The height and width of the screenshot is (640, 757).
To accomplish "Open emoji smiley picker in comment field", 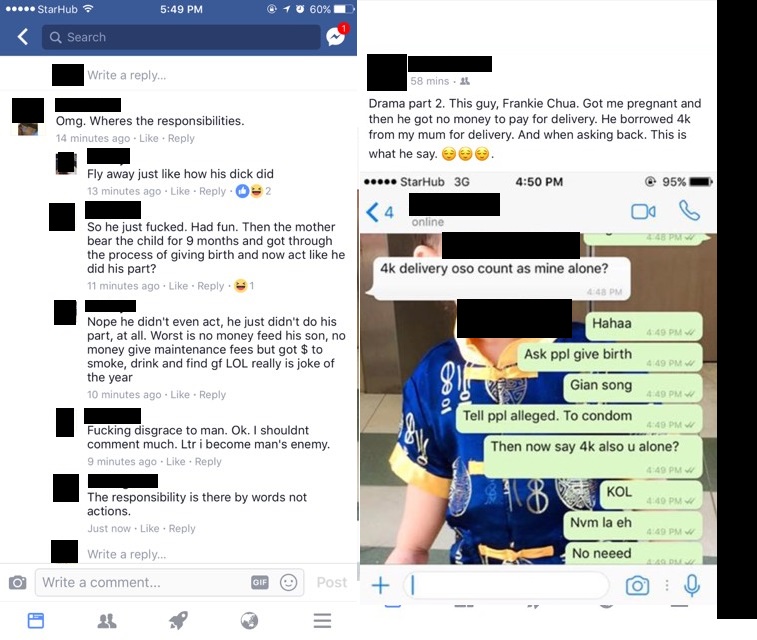I will coord(289,582).
